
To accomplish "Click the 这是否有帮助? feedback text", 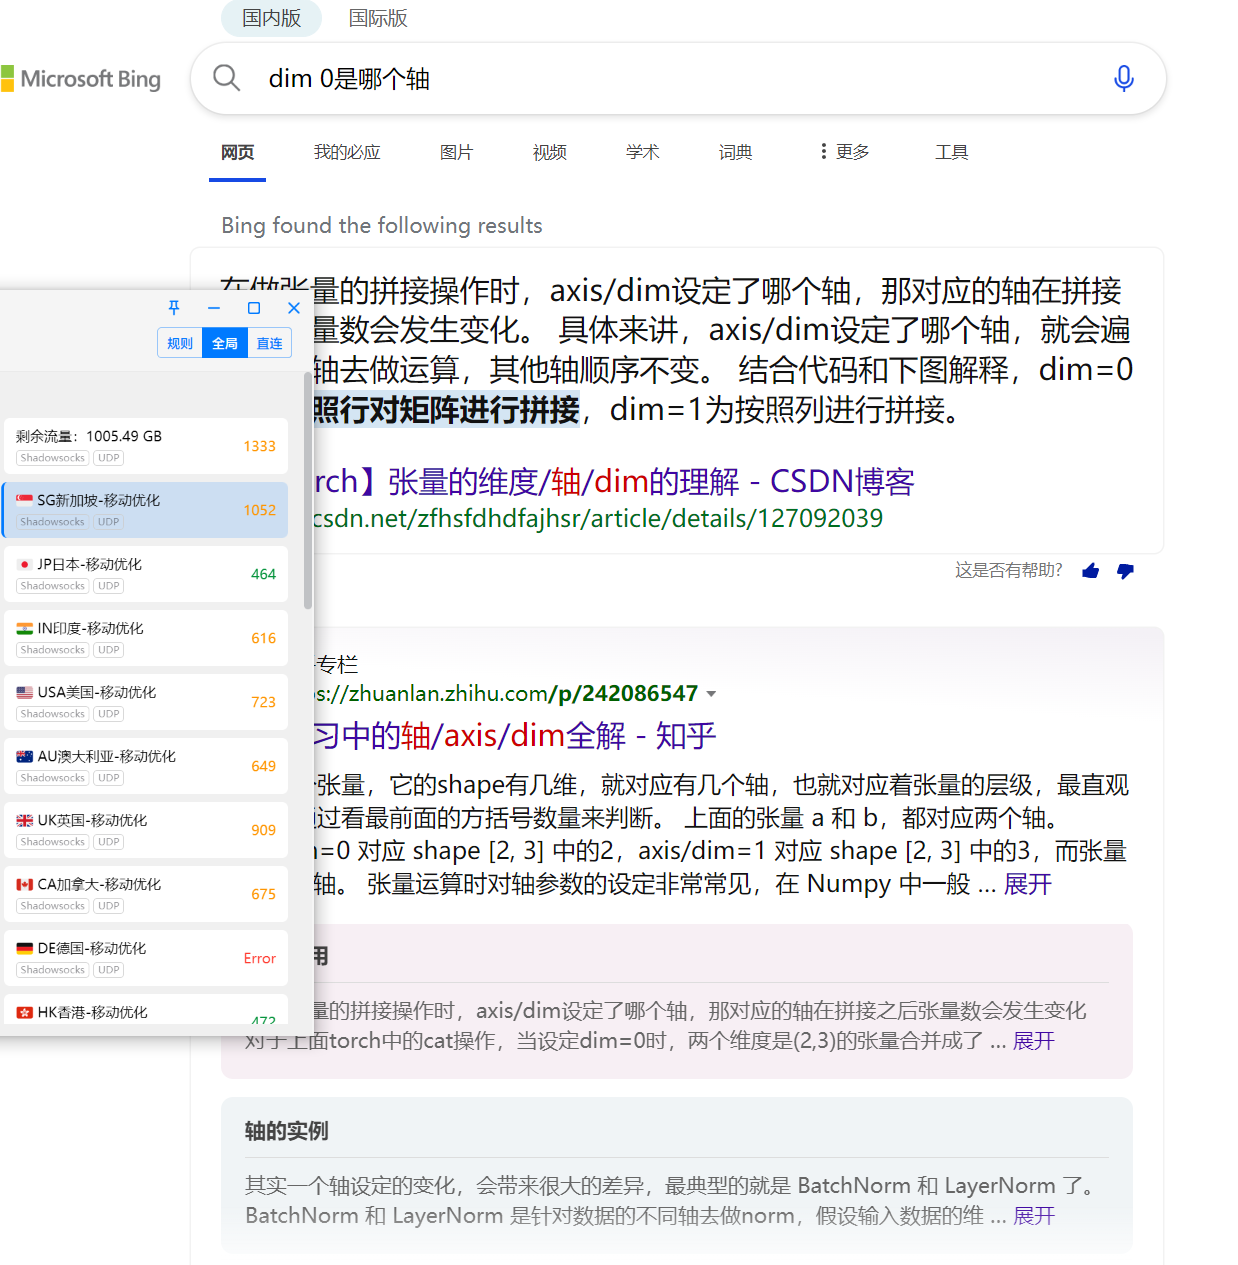I will tap(1008, 570).
